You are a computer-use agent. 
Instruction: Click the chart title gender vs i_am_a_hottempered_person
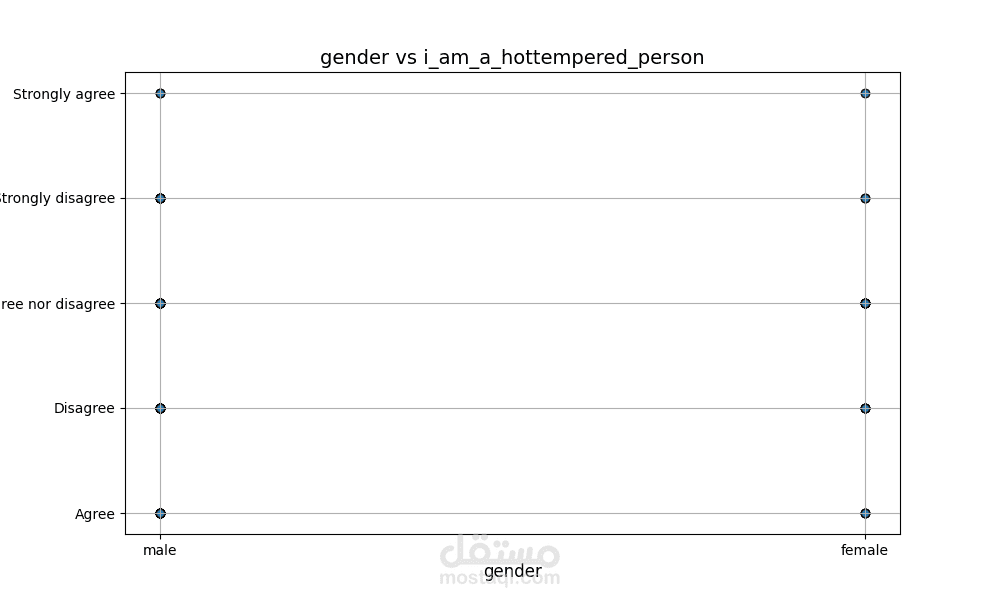(512, 57)
